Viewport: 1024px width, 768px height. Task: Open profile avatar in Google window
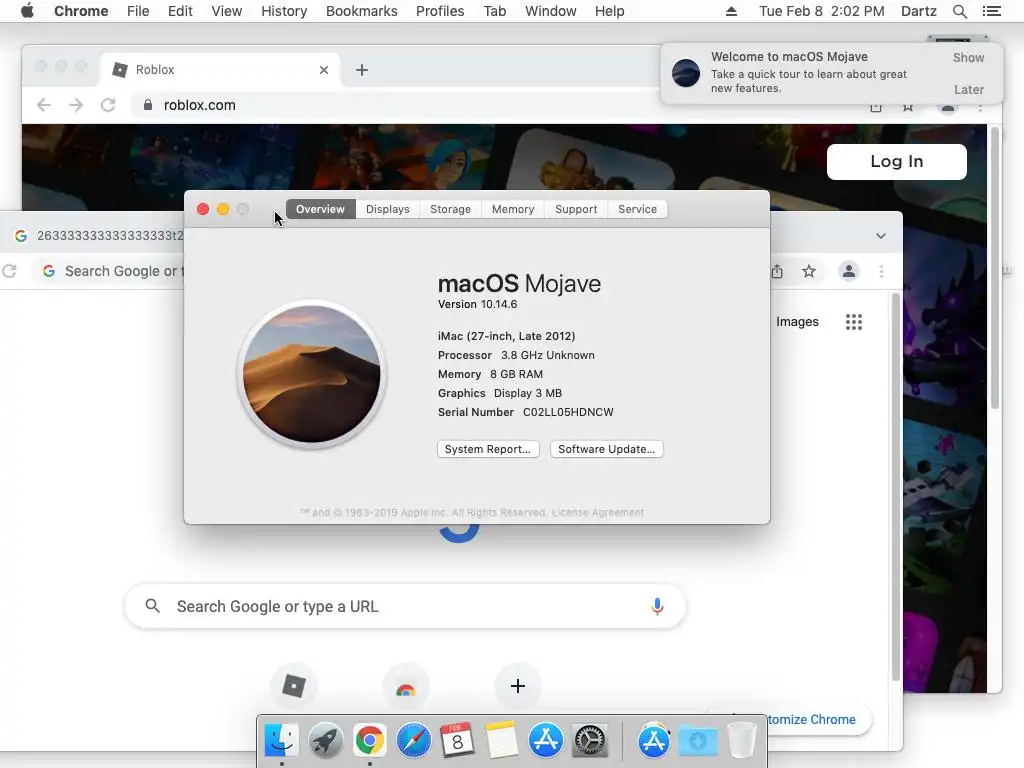click(x=848, y=271)
